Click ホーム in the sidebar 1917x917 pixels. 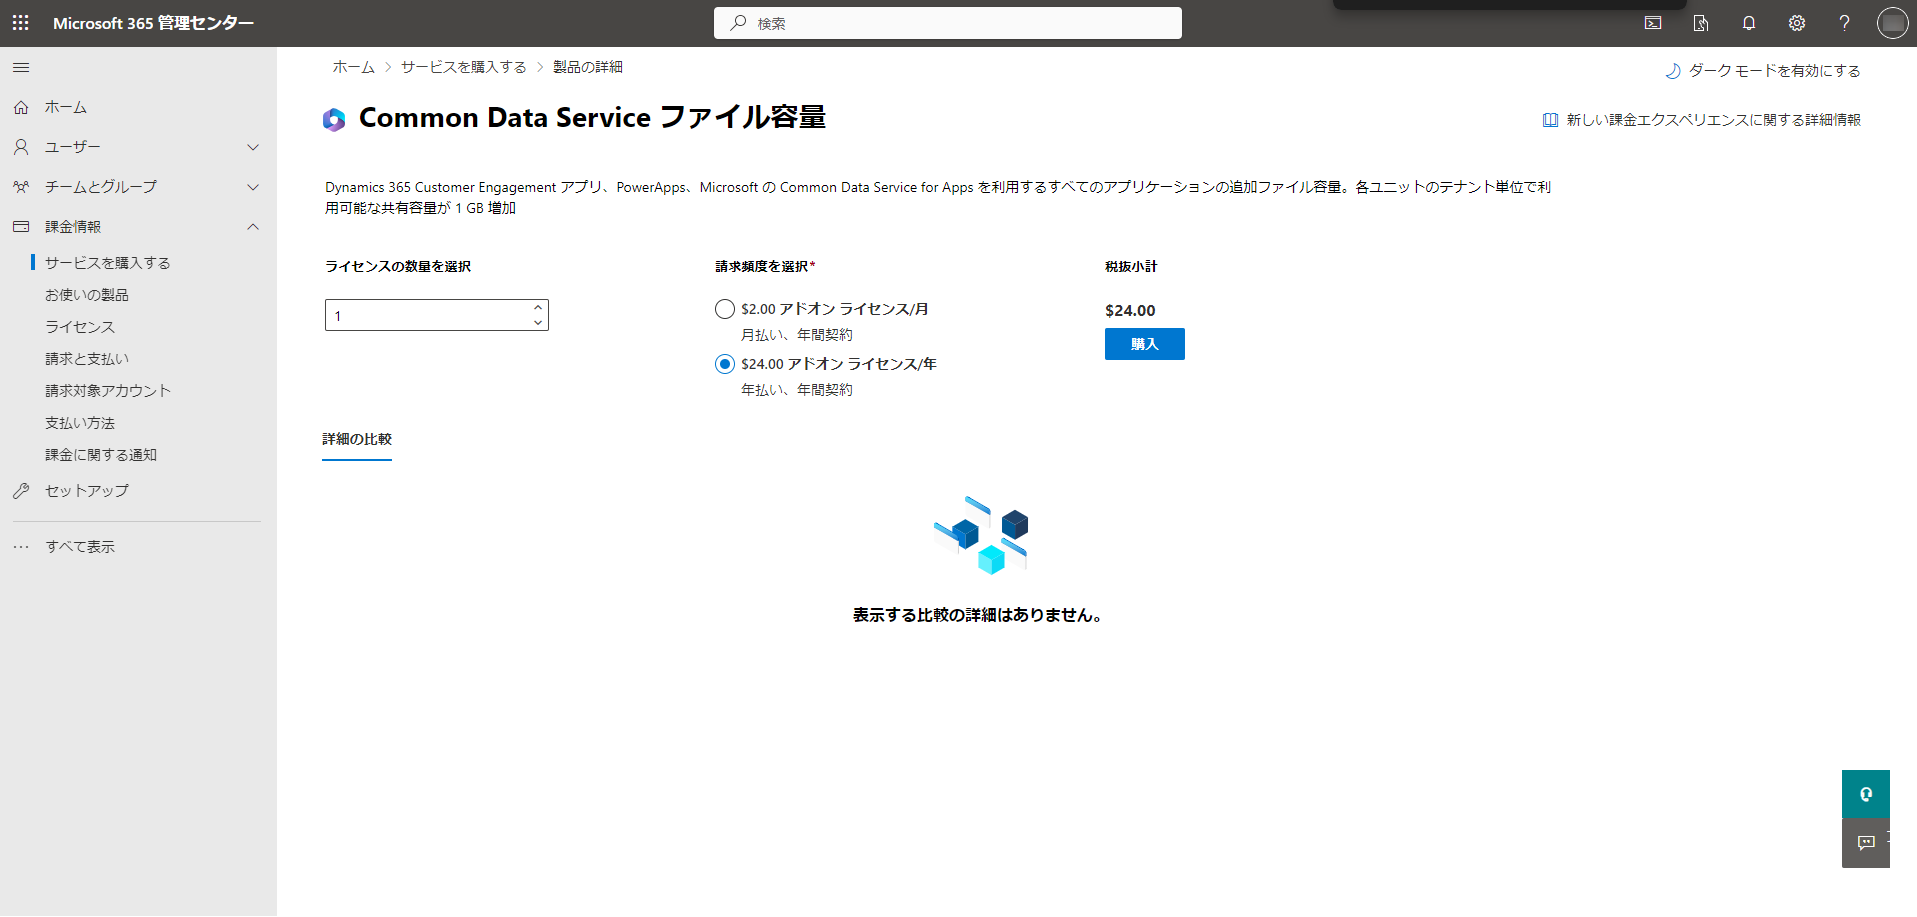pos(66,107)
